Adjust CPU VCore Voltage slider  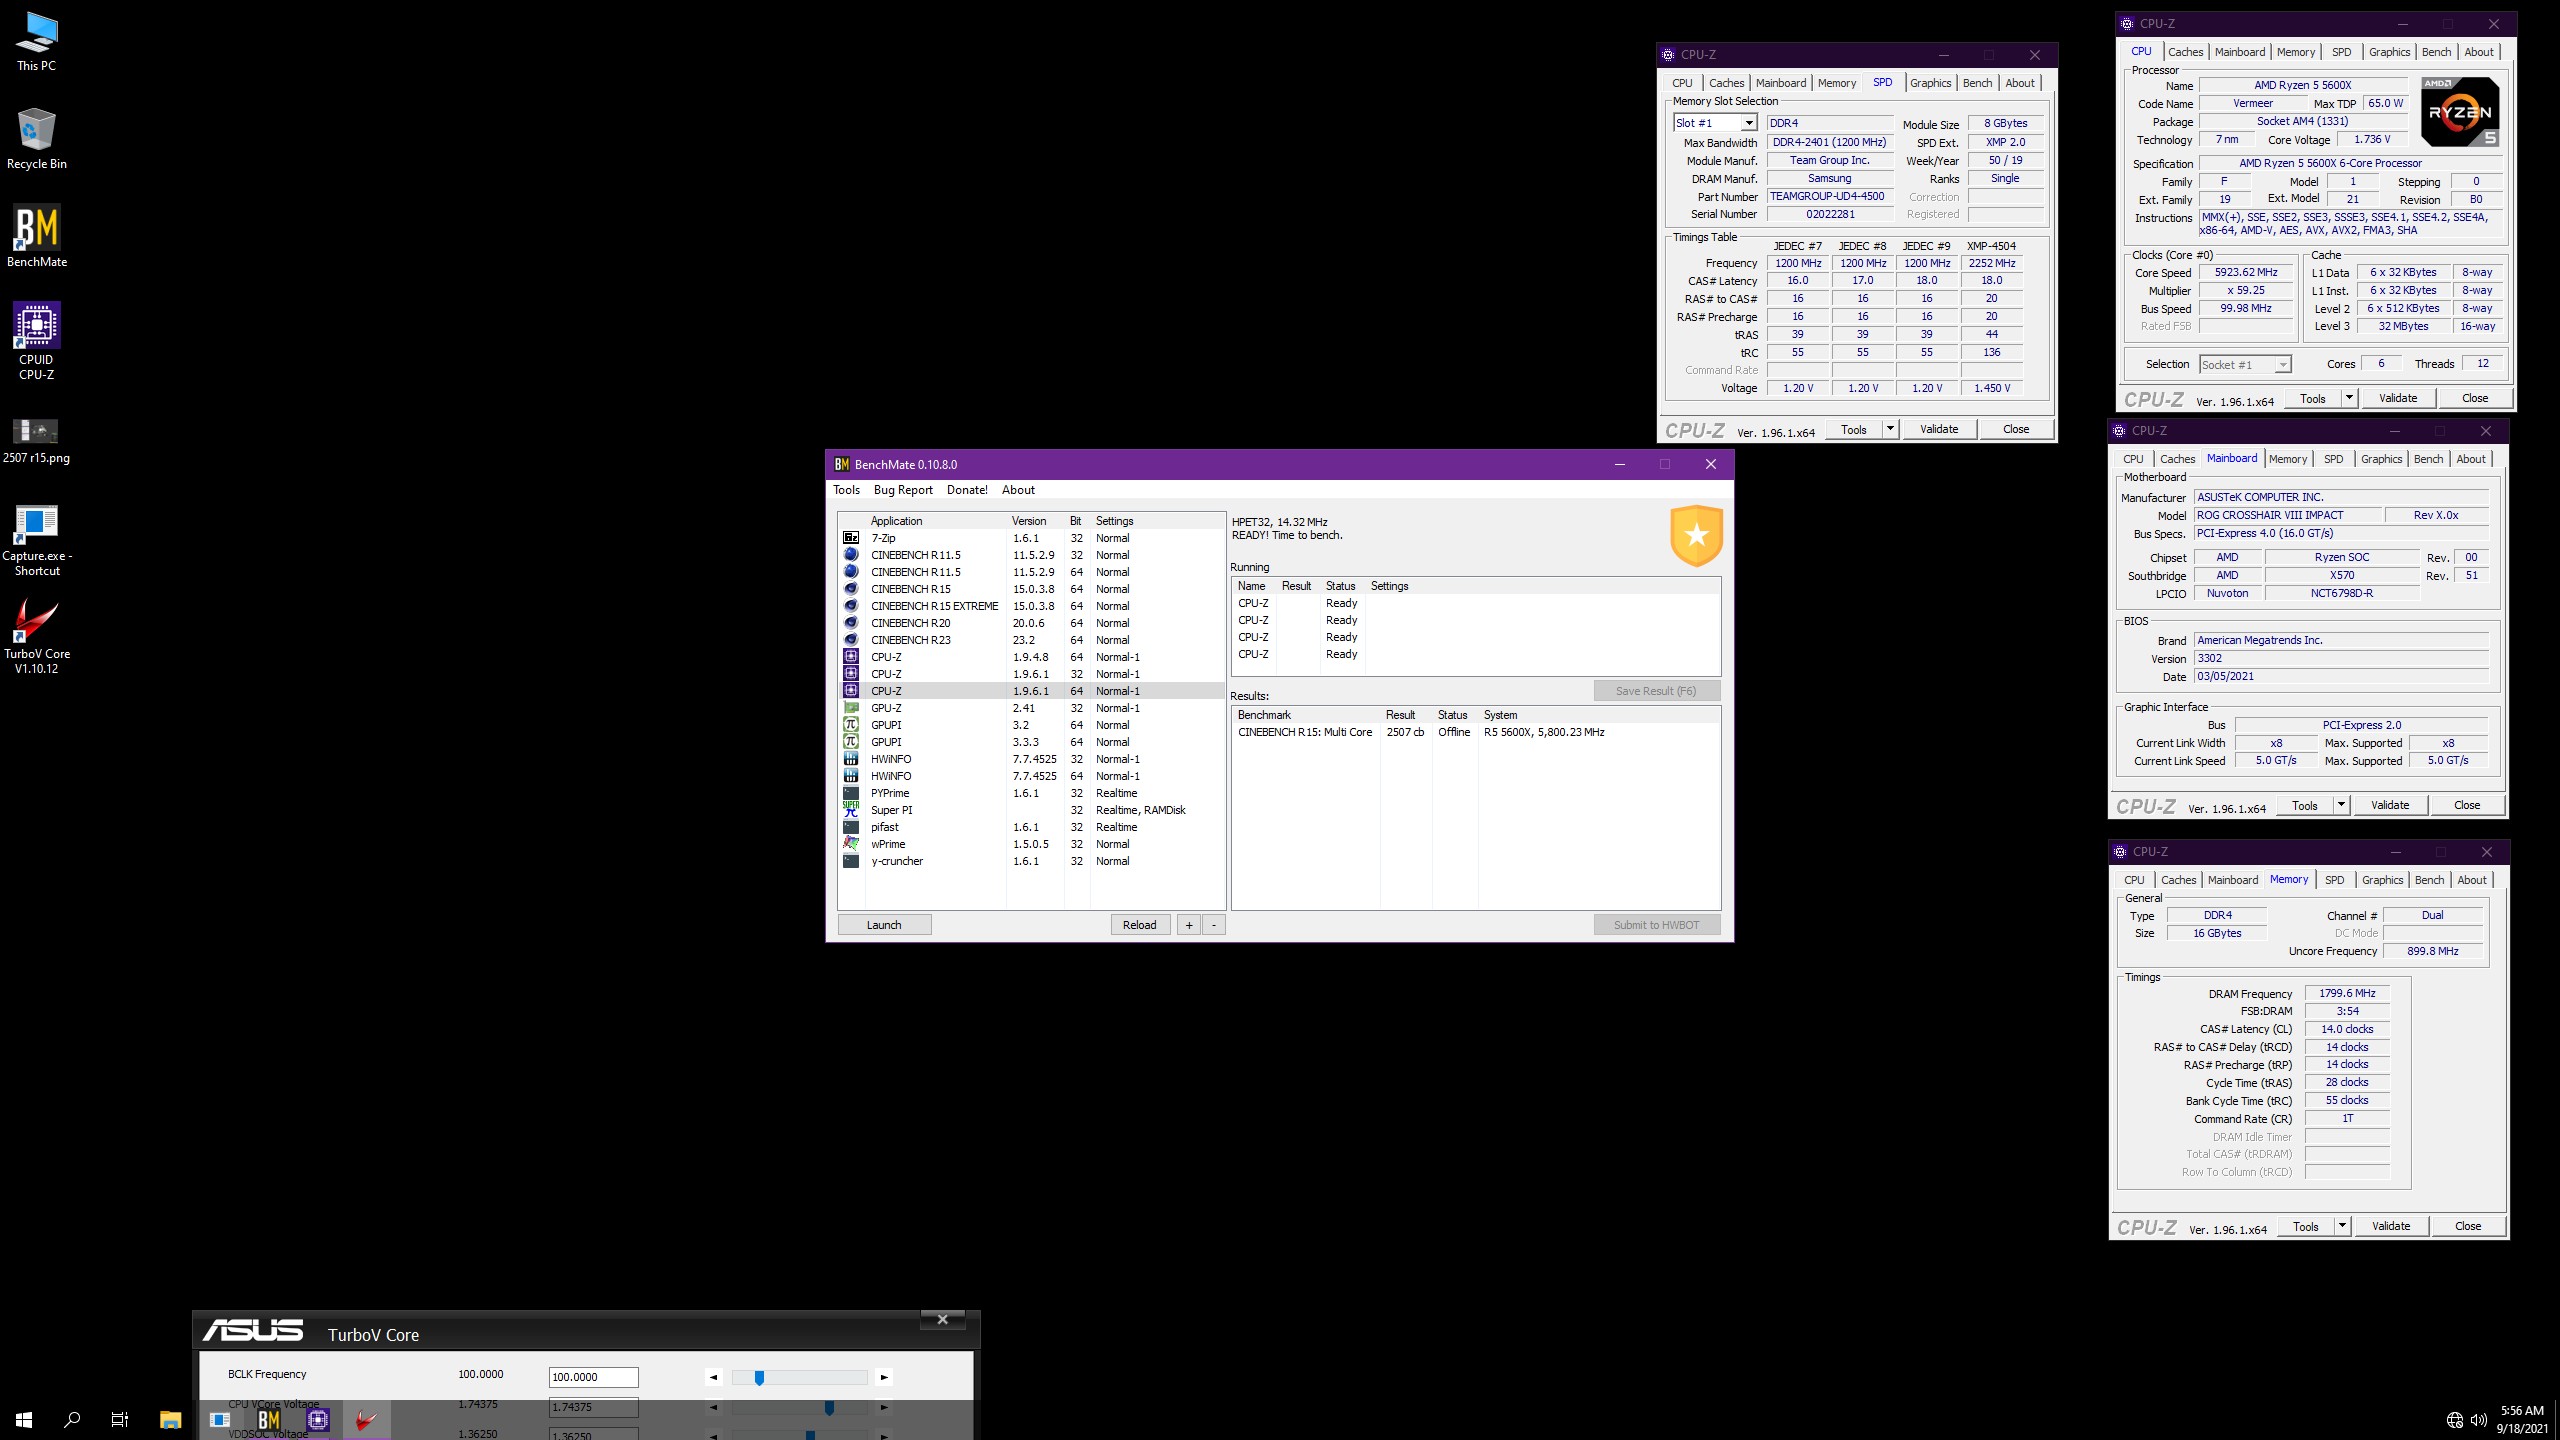[x=829, y=1408]
